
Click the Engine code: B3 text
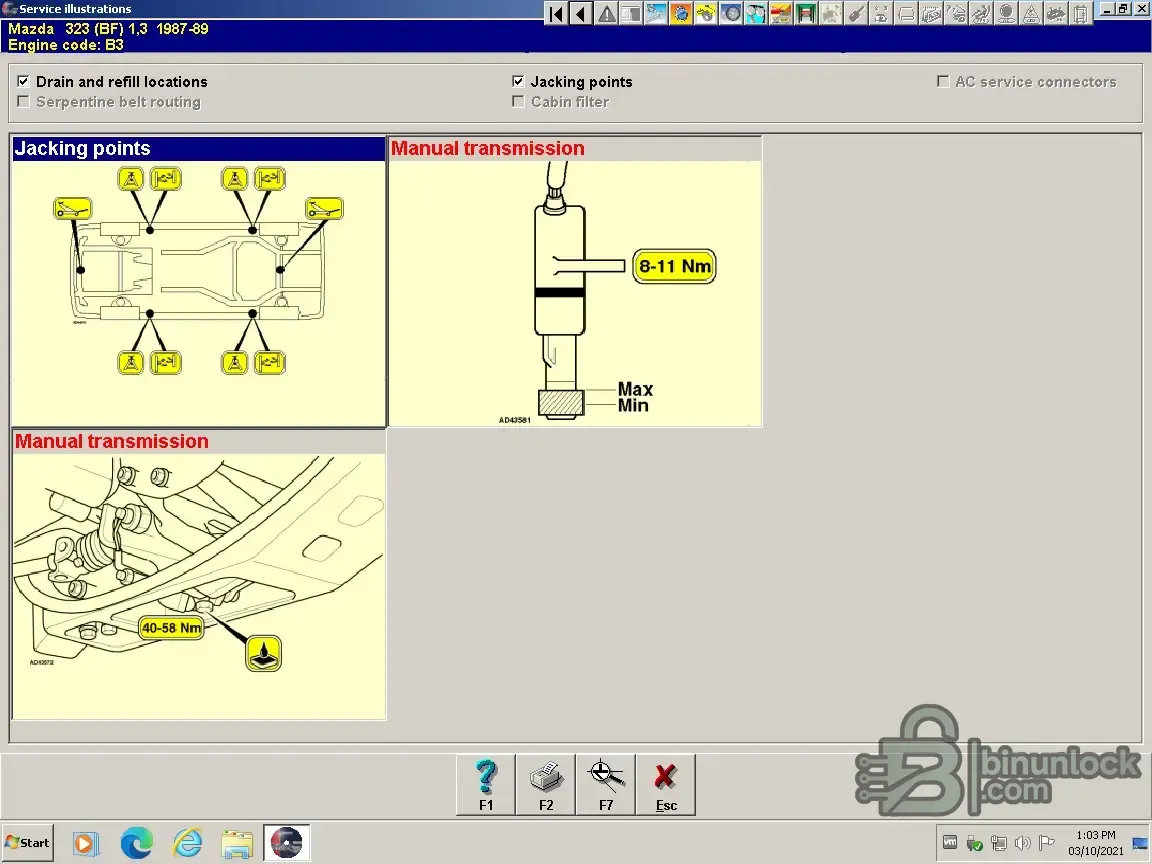(x=66, y=45)
